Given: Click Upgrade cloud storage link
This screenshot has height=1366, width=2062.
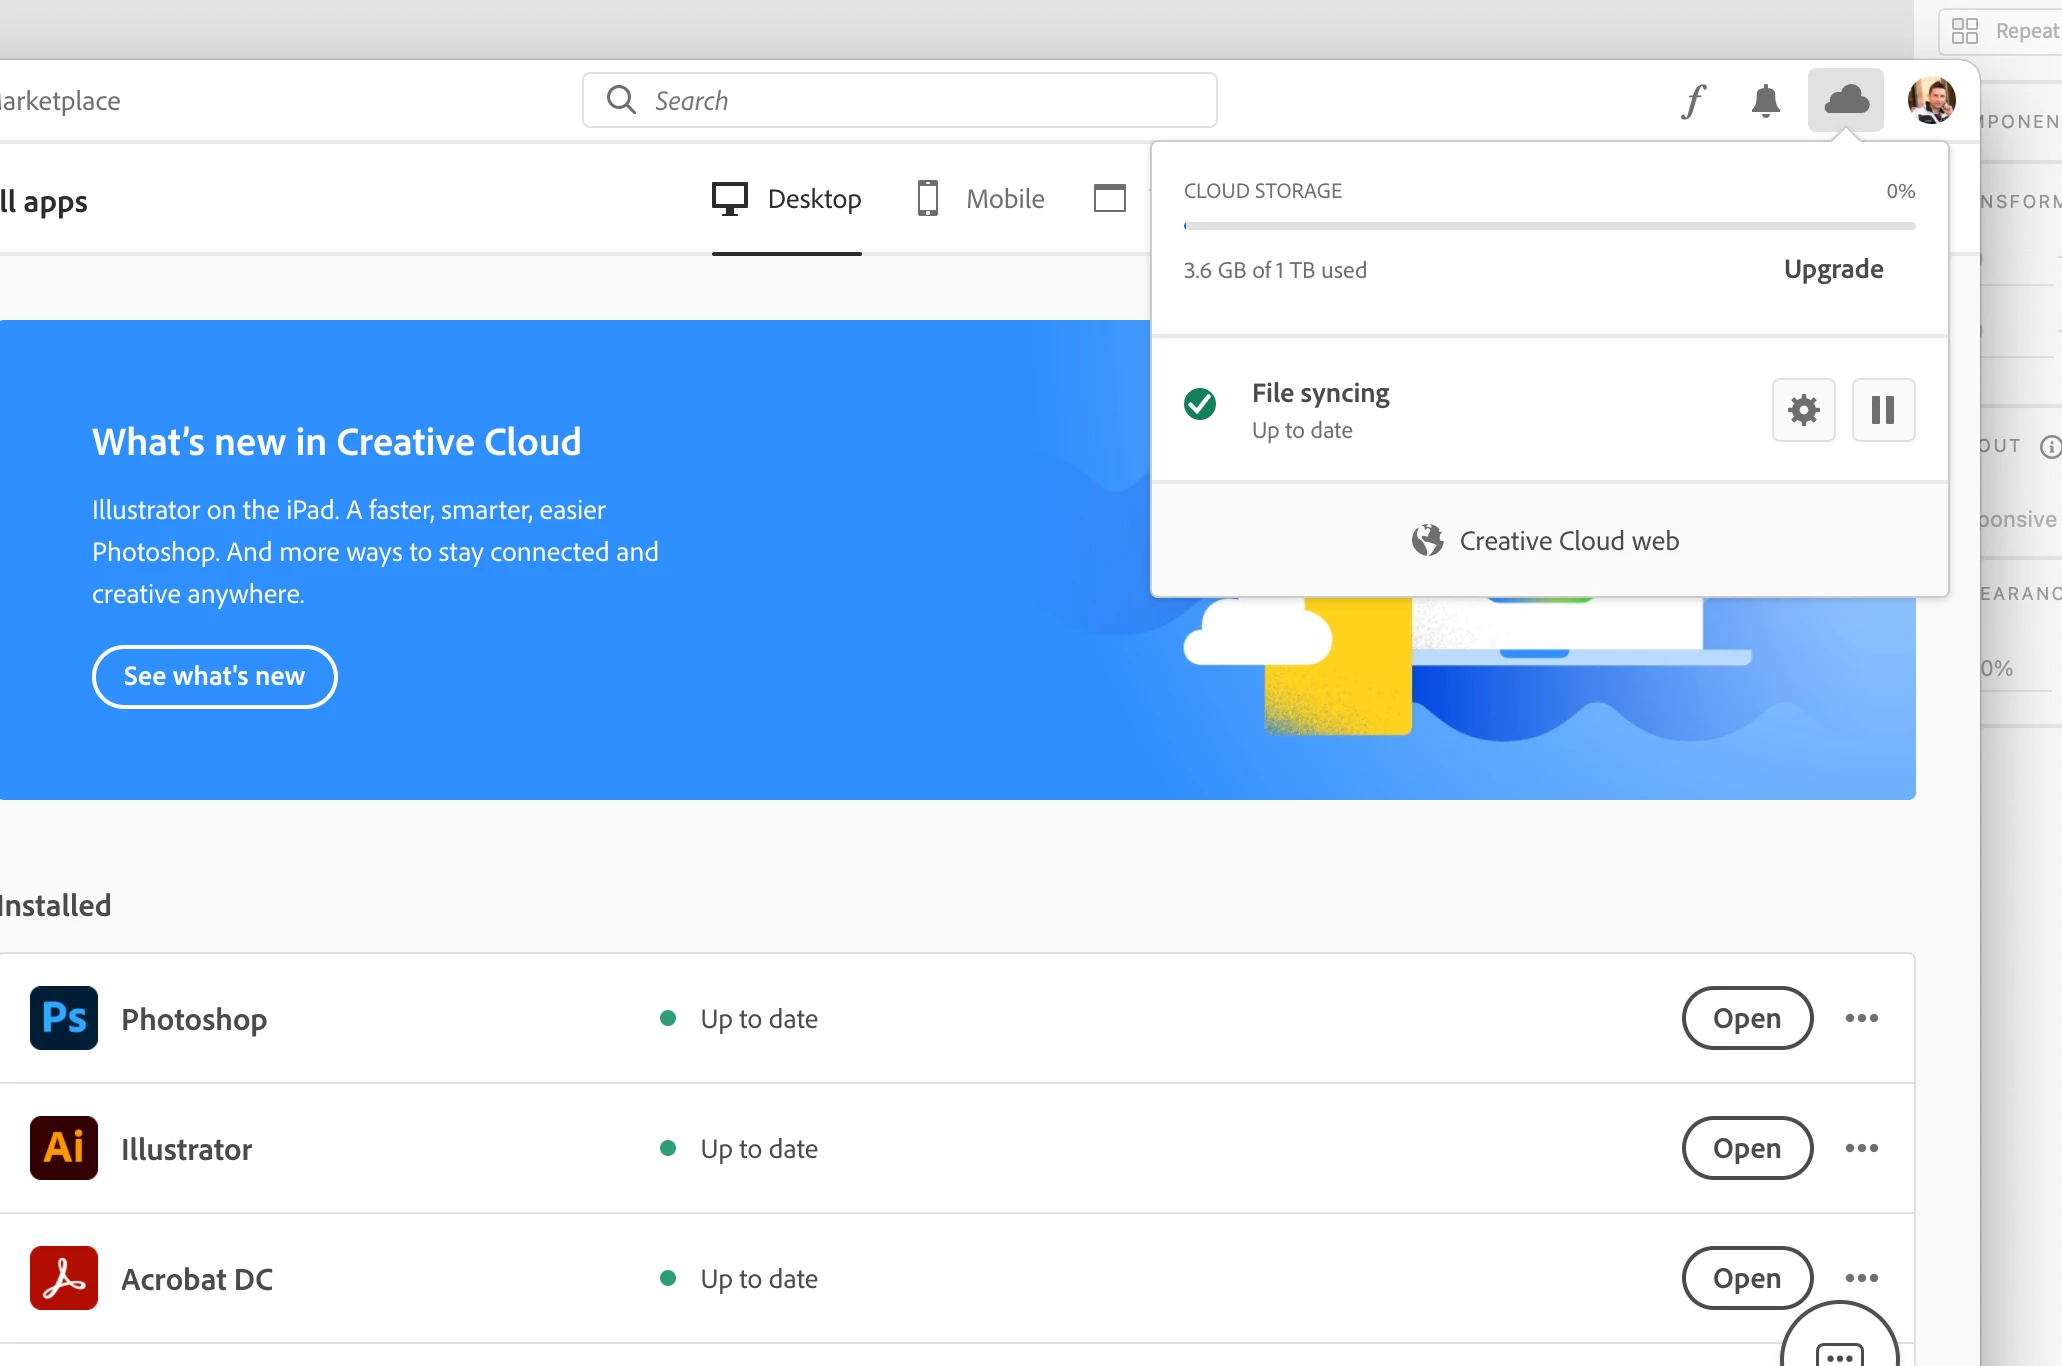Looking at the screenshot, I should 1833,269.
